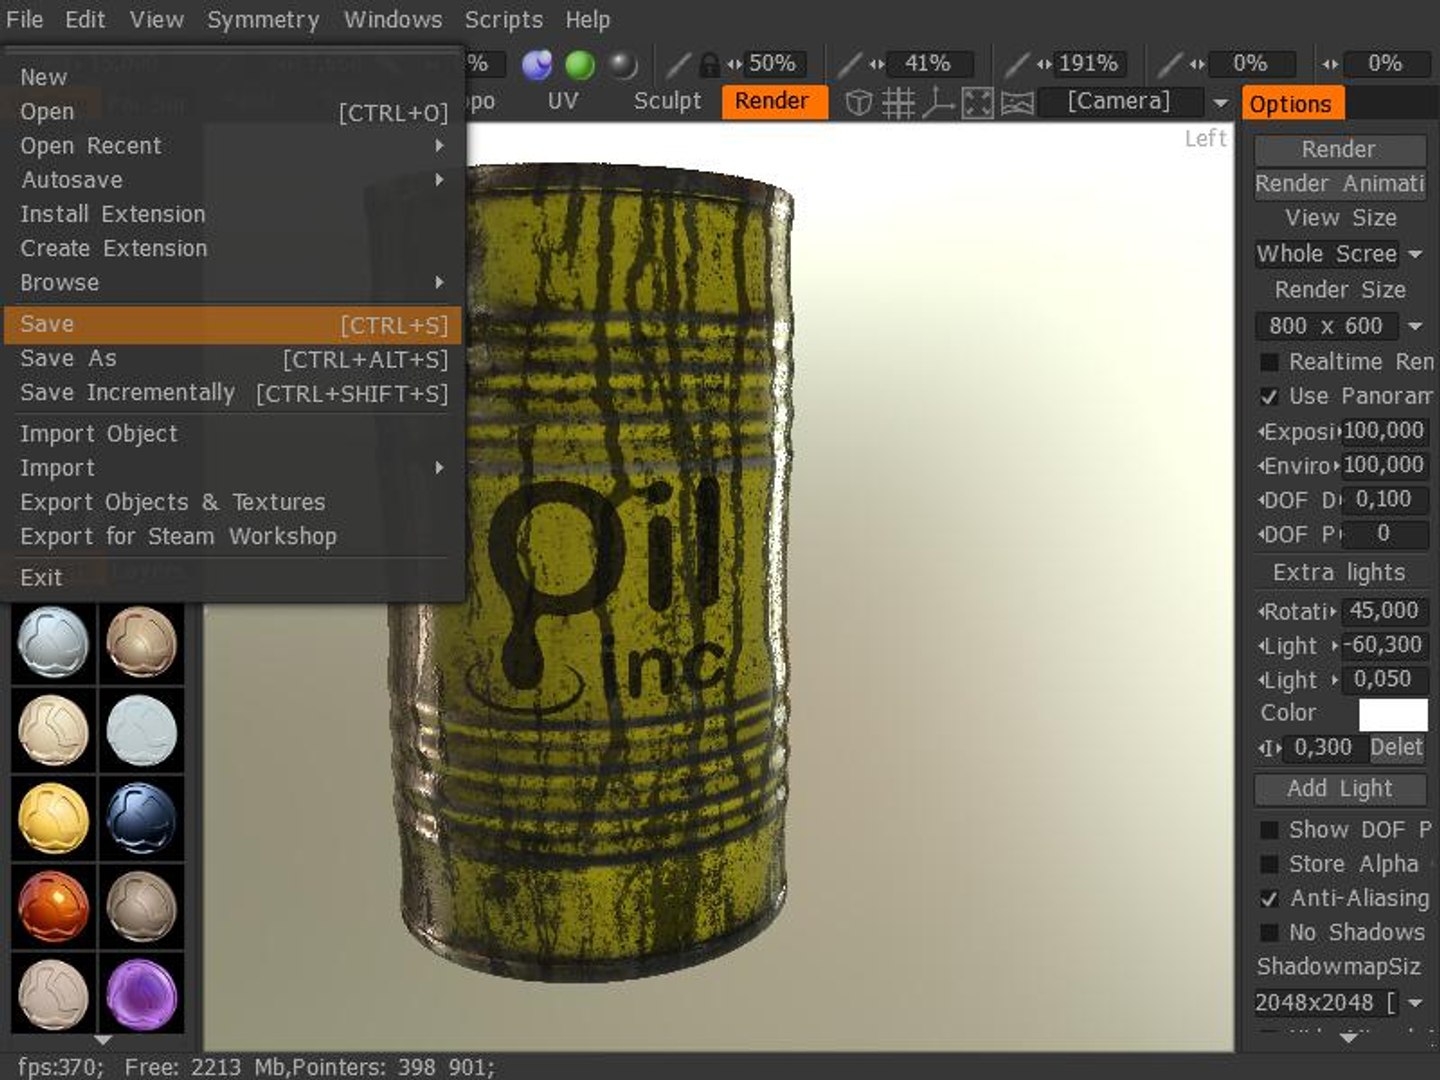Switch to the Sculpt room tab

(667, 101)
